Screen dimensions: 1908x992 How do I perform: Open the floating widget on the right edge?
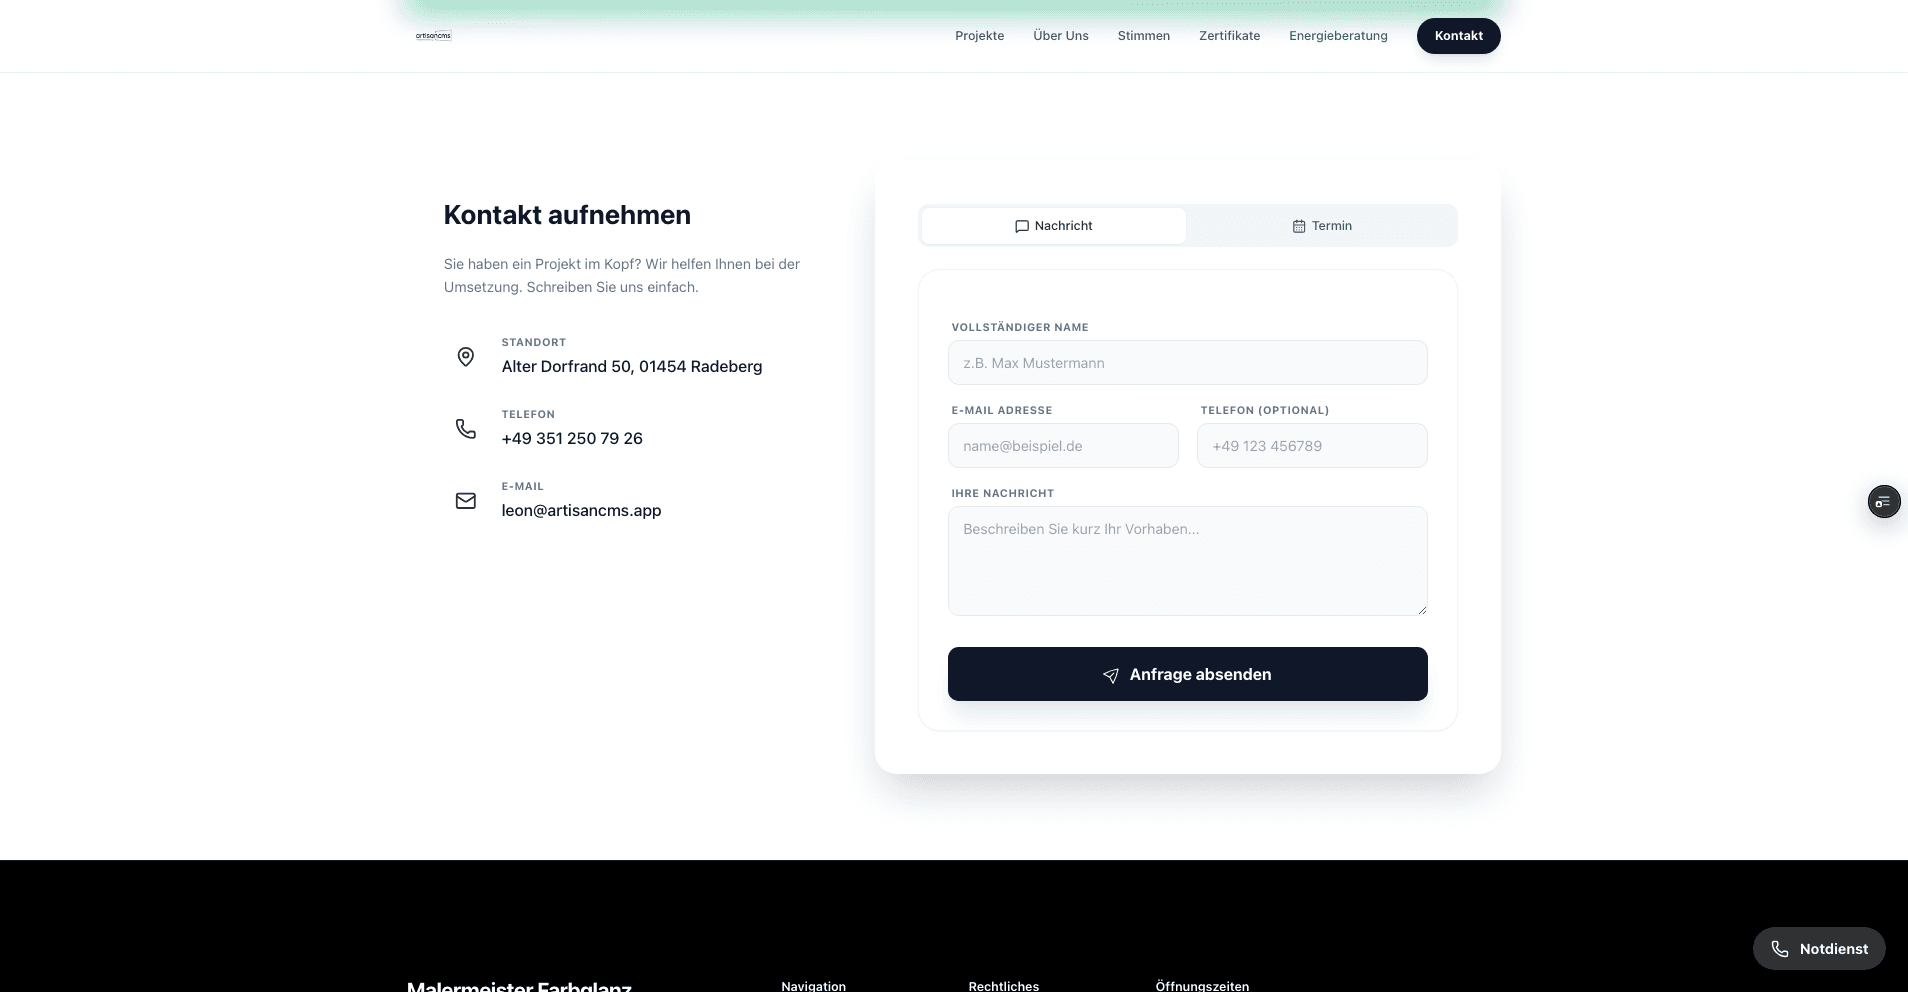[x=1884, y=501]
